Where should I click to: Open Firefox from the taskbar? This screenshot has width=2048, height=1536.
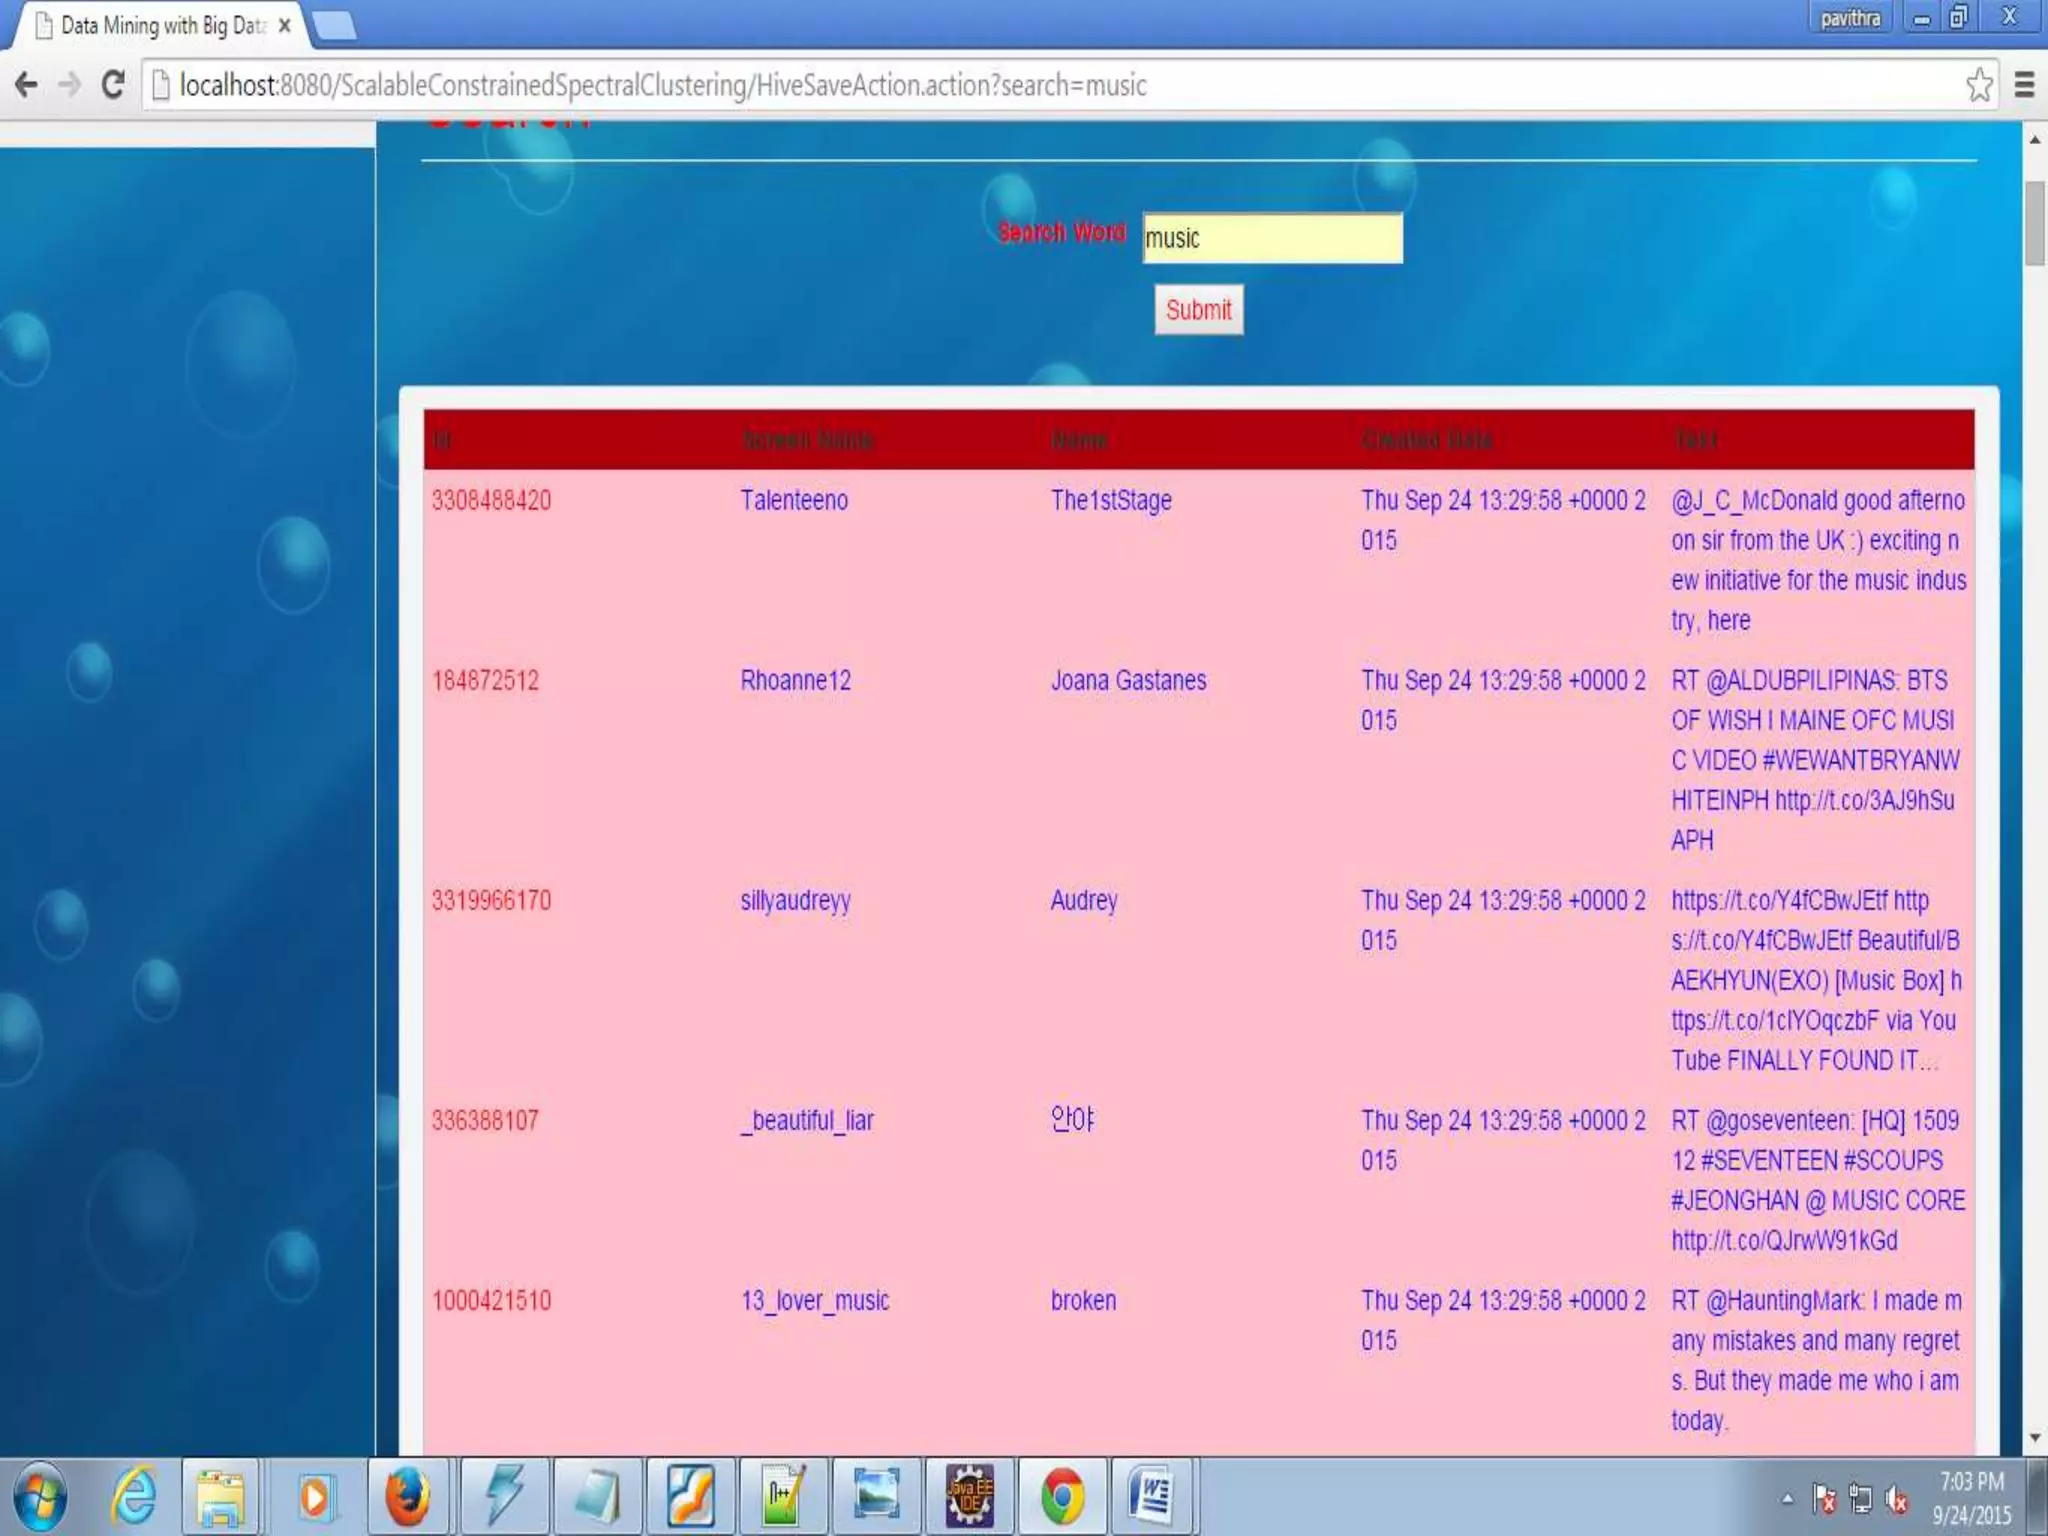click(x=407, y=1497)
